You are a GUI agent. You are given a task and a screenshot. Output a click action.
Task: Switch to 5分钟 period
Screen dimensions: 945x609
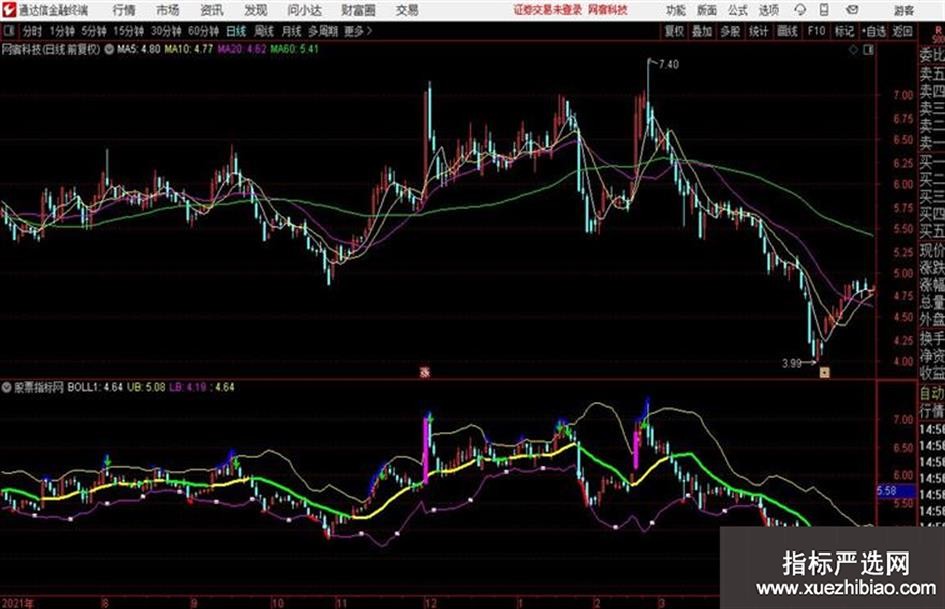pos(93,31)
